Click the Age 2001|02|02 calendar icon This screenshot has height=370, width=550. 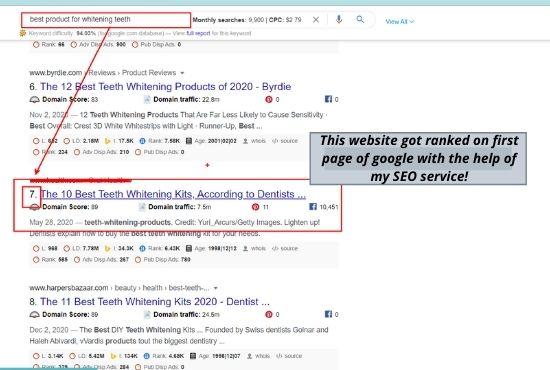click(x=189, y=141)
